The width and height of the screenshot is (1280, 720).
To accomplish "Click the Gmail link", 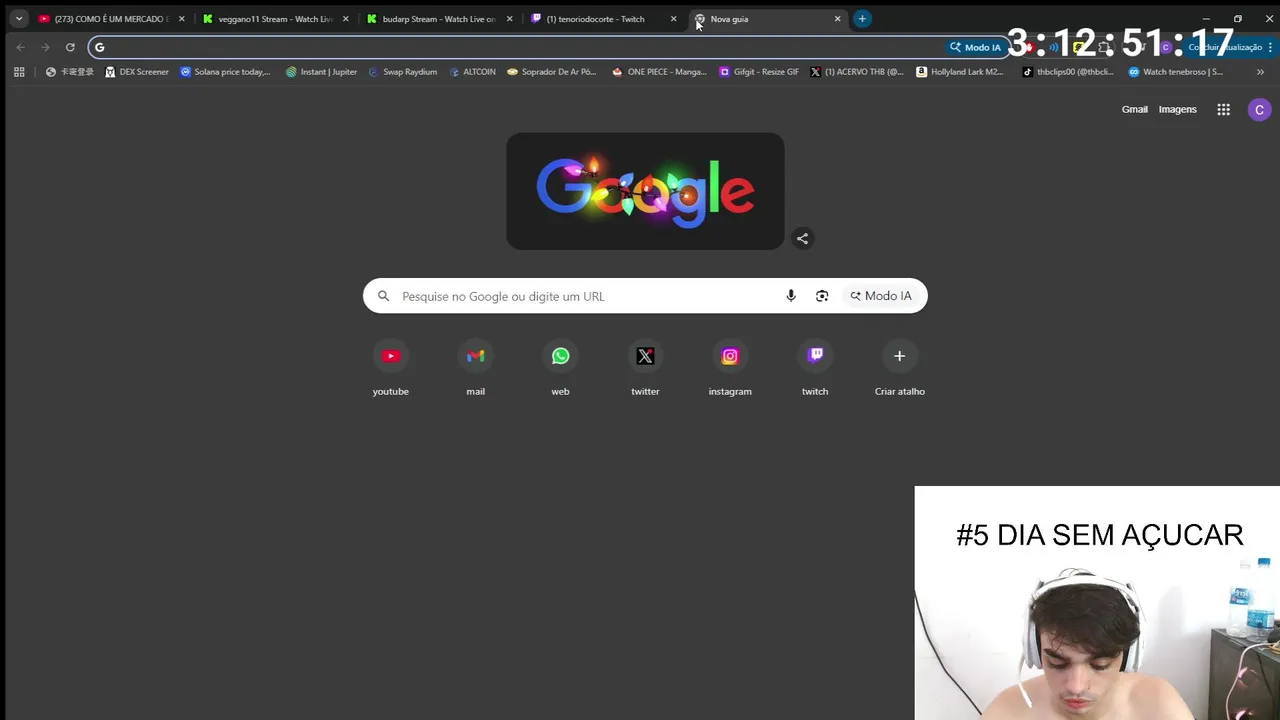I will click(x=1134, y=110).
